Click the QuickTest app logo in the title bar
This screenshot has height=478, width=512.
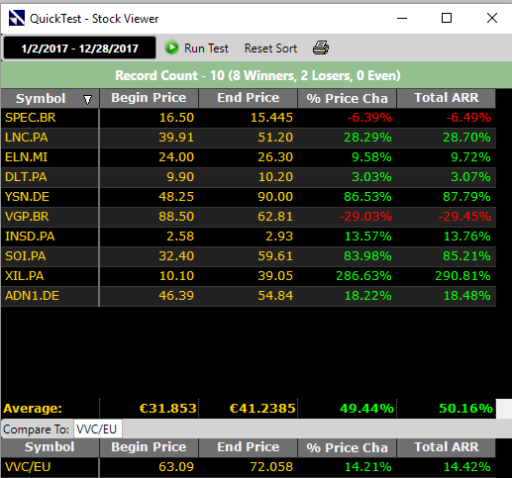pos(16,18)
